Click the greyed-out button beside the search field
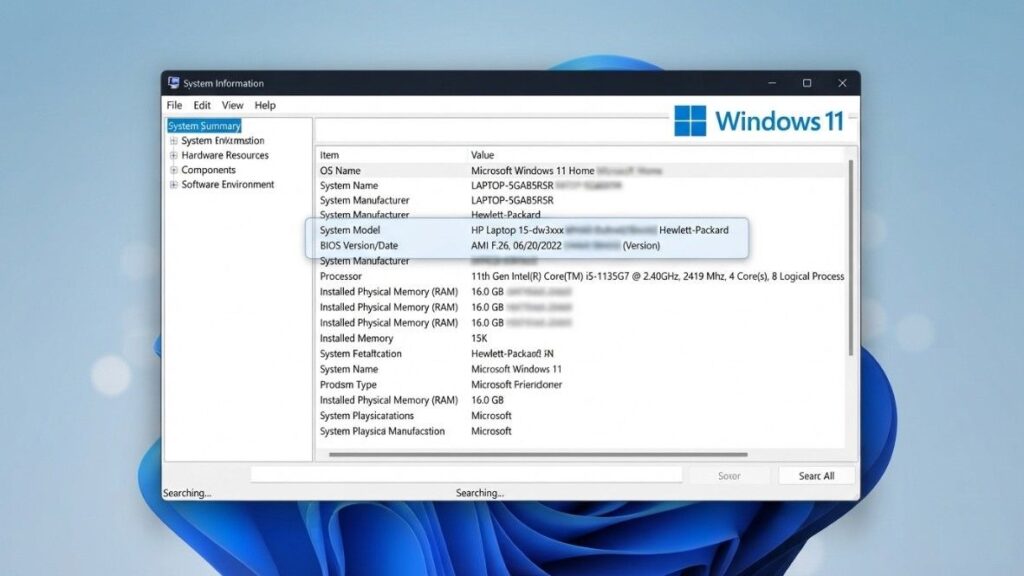The image size is (1024, 576). click(x=729, y=476)
